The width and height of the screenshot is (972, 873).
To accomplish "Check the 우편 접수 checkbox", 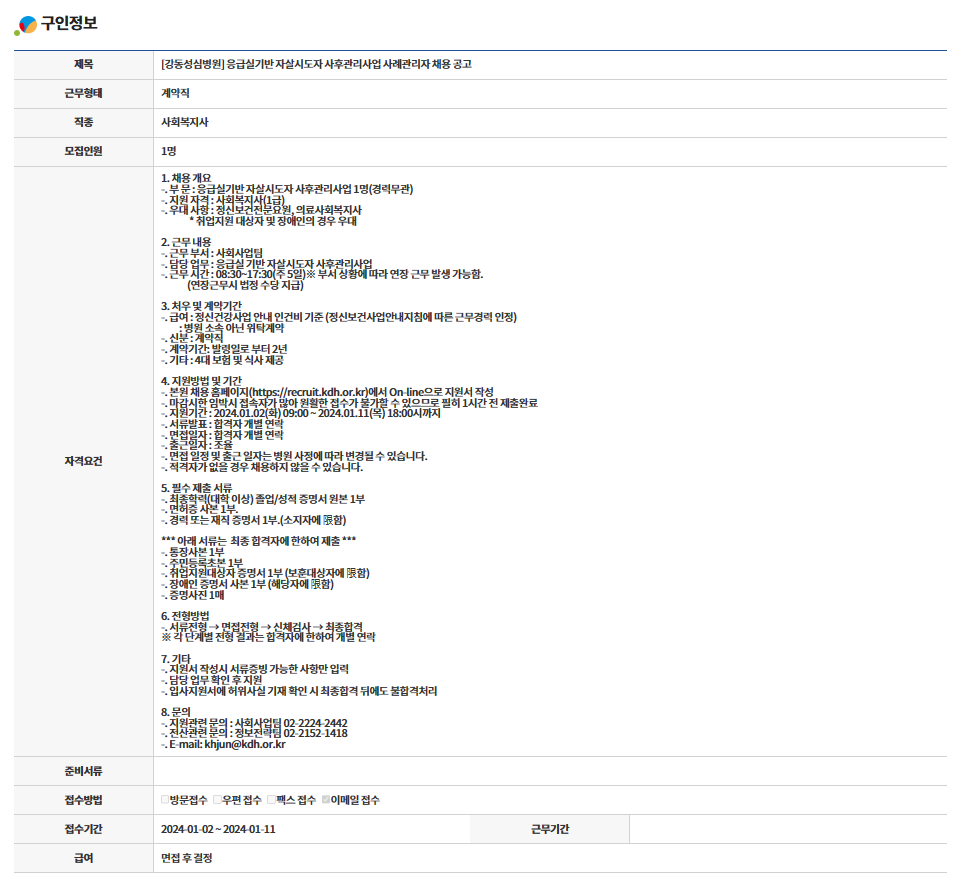I will tap(218, 800).
